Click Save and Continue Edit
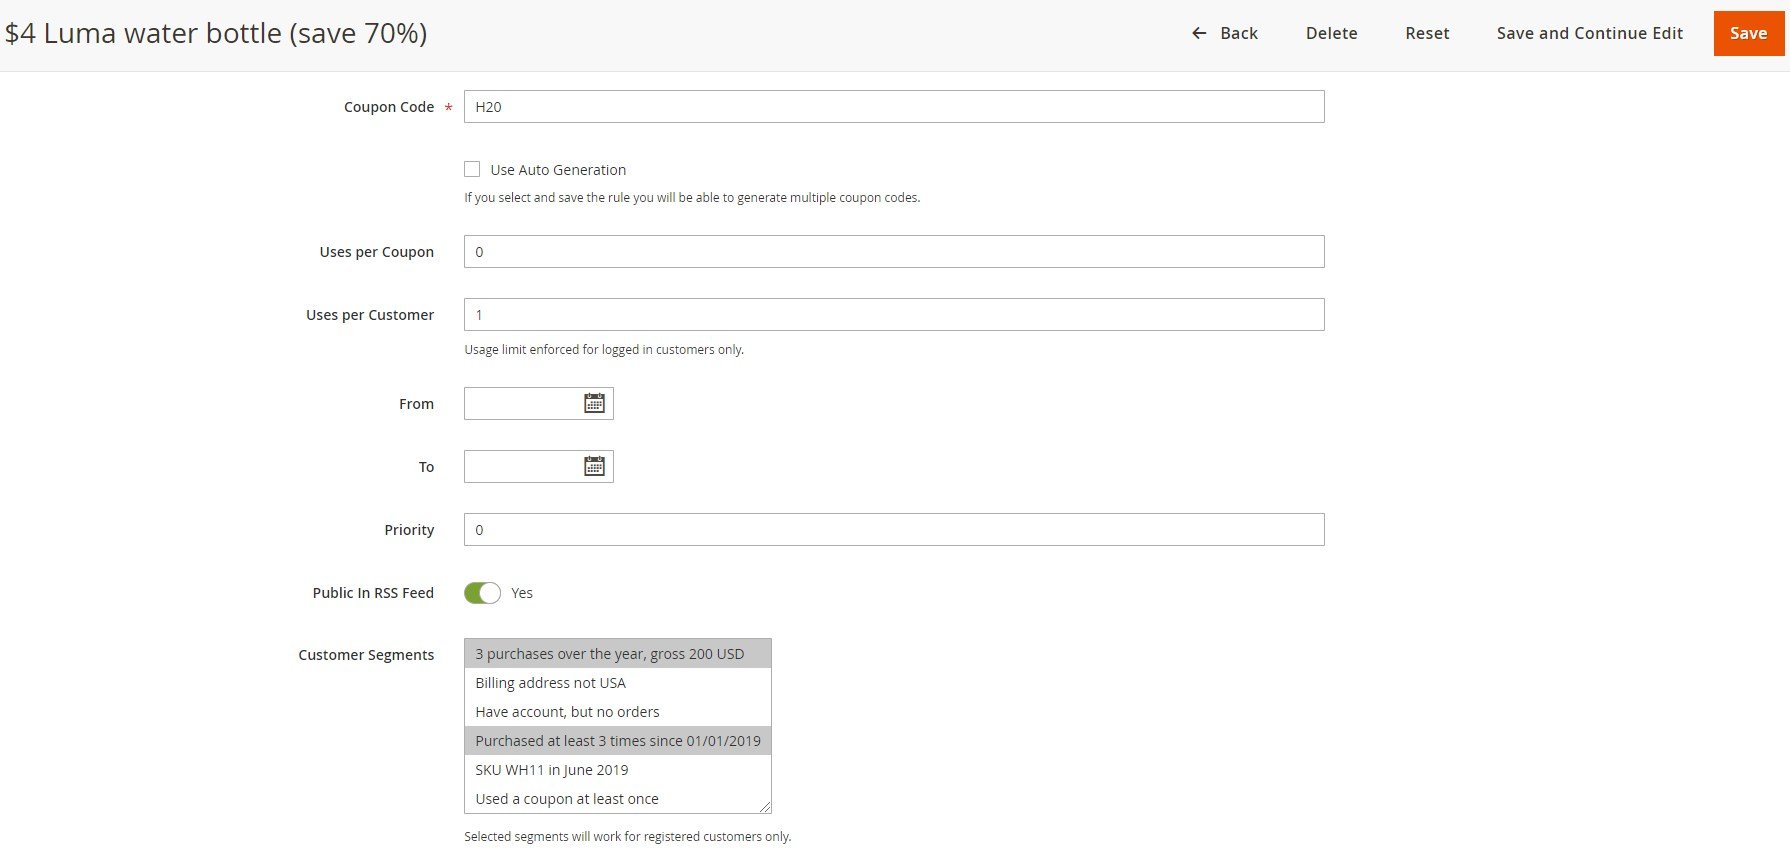The height and width of the screenshot is (859, 1790). pyautogui.click(x=1589, y=33)
